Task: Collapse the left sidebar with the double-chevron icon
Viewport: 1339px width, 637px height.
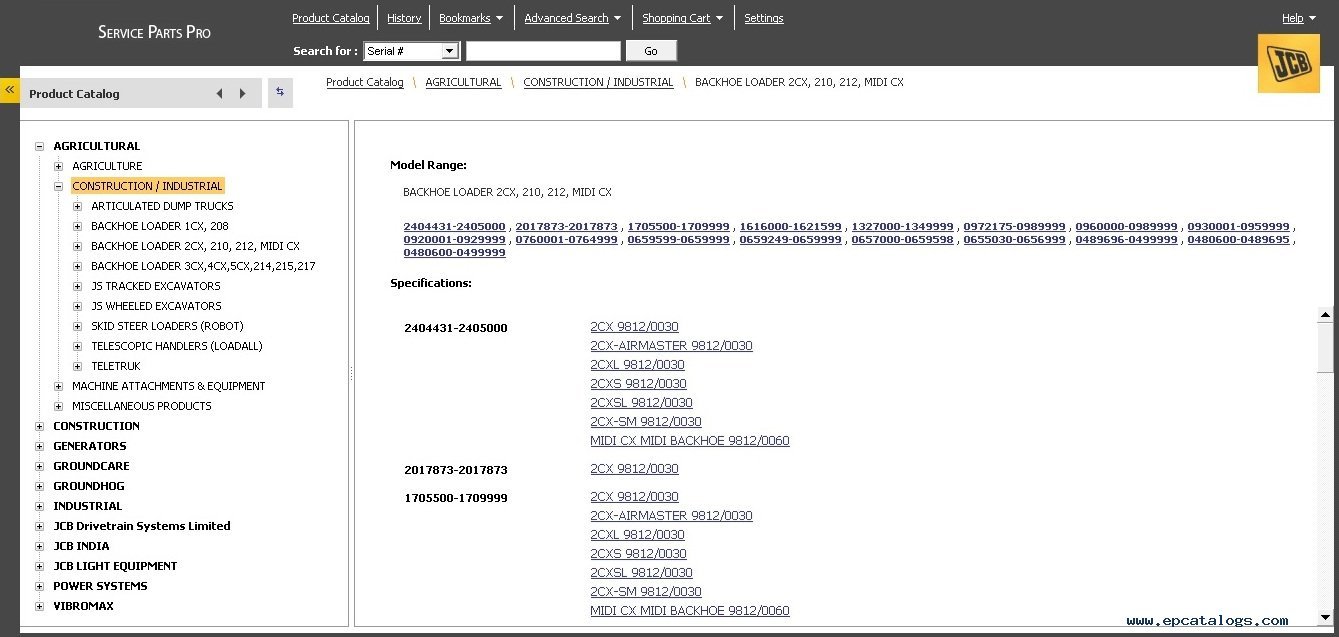Action: (x=10, y=90)
